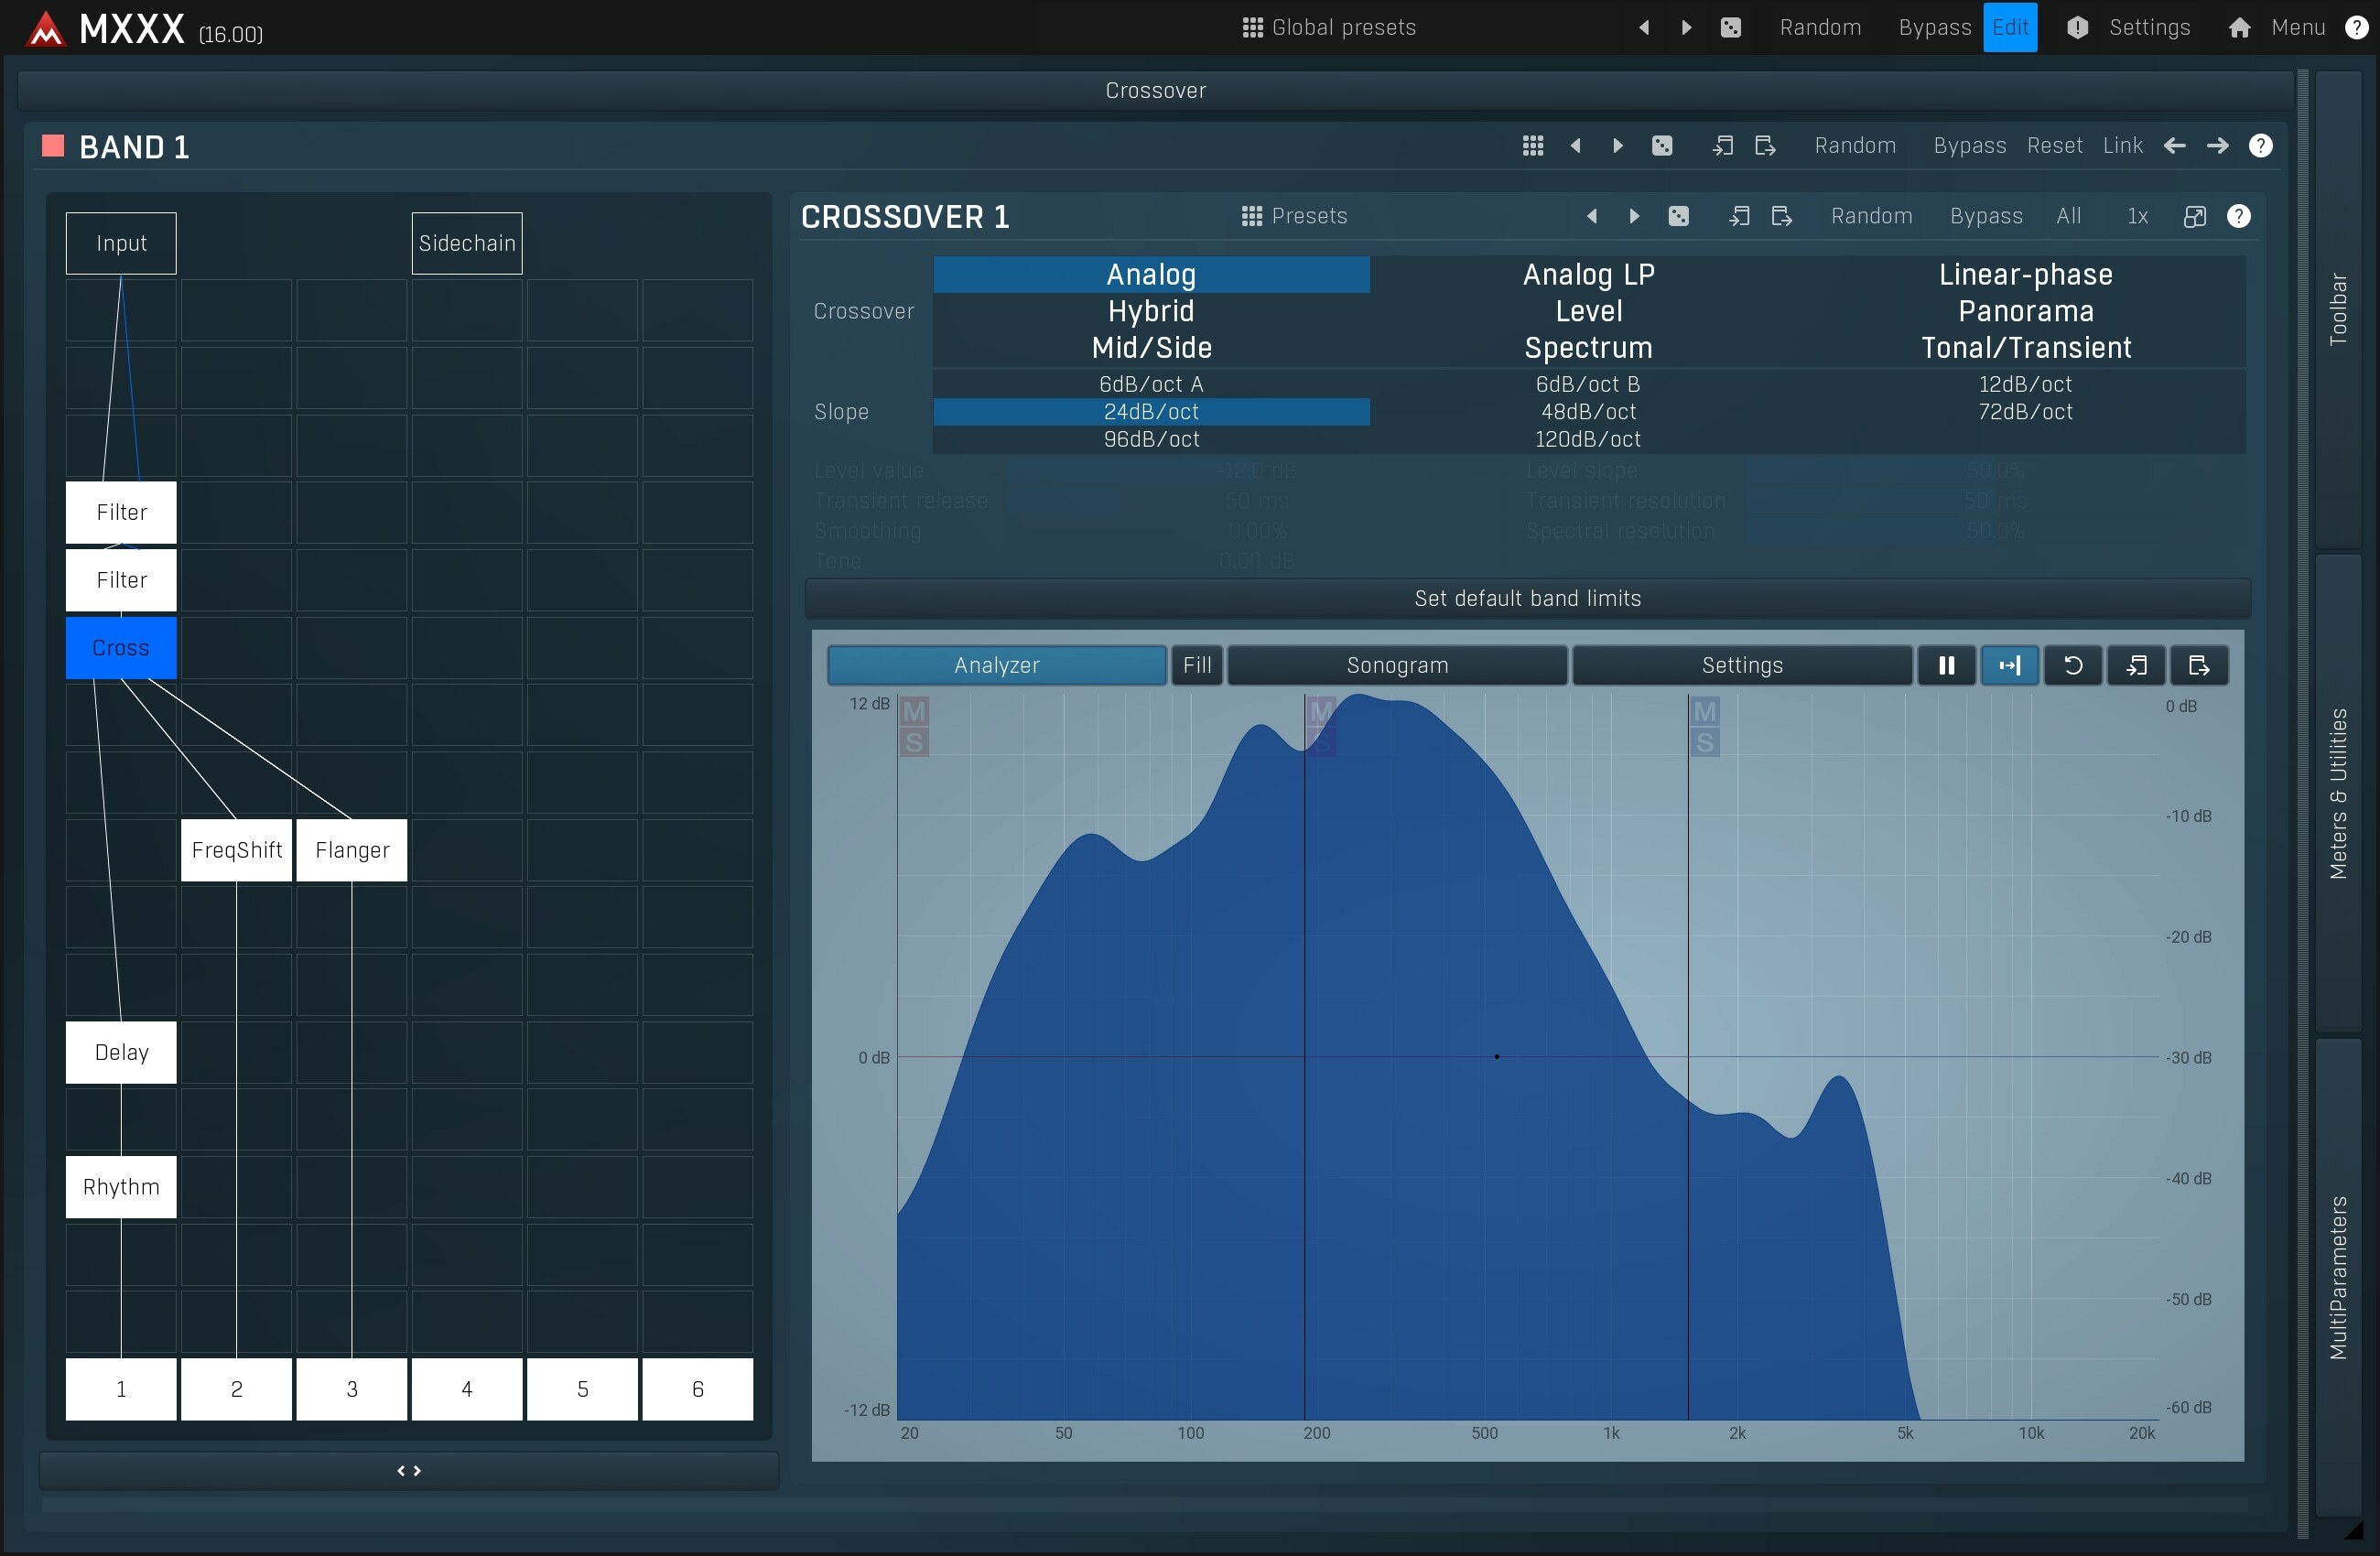The height and width of the screenshot is (1556, 2380).
Task: Click the dice randomization icon next to Global presets
Action: tap(1732, 27)
